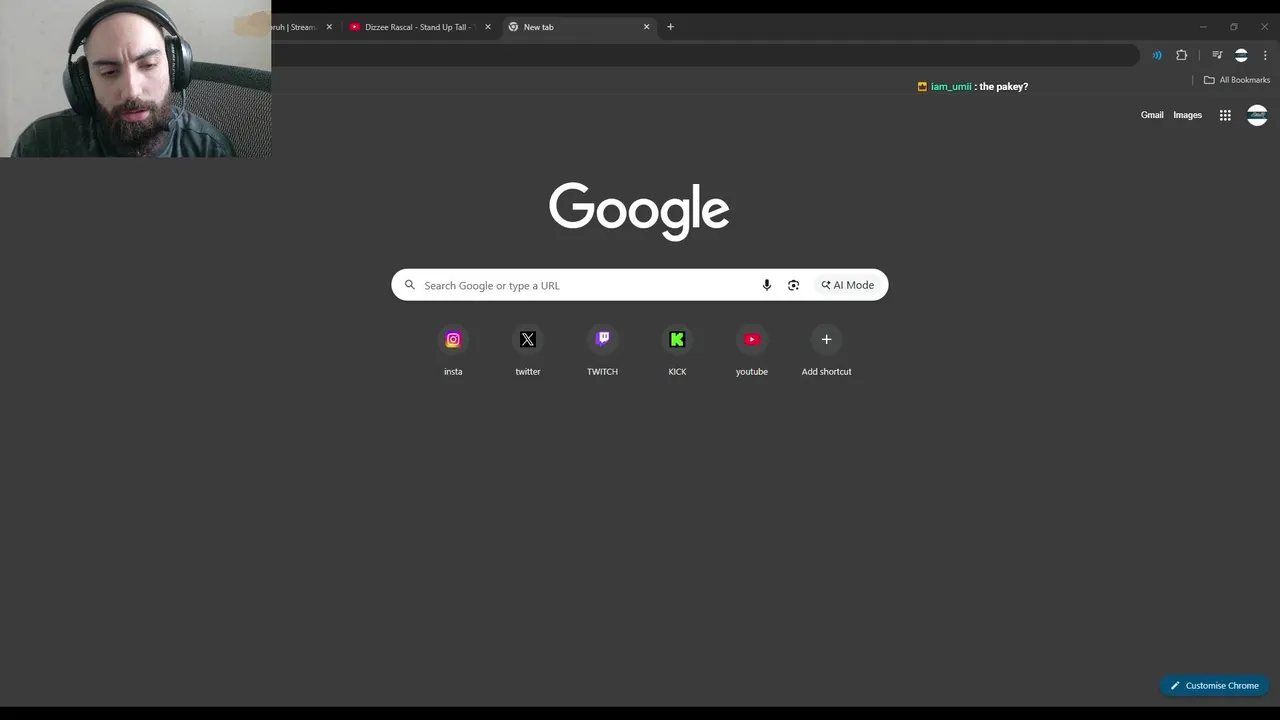Click the Add shortcut plus icon
Viewport: 1280px width, 720px height.
point(826,339)
